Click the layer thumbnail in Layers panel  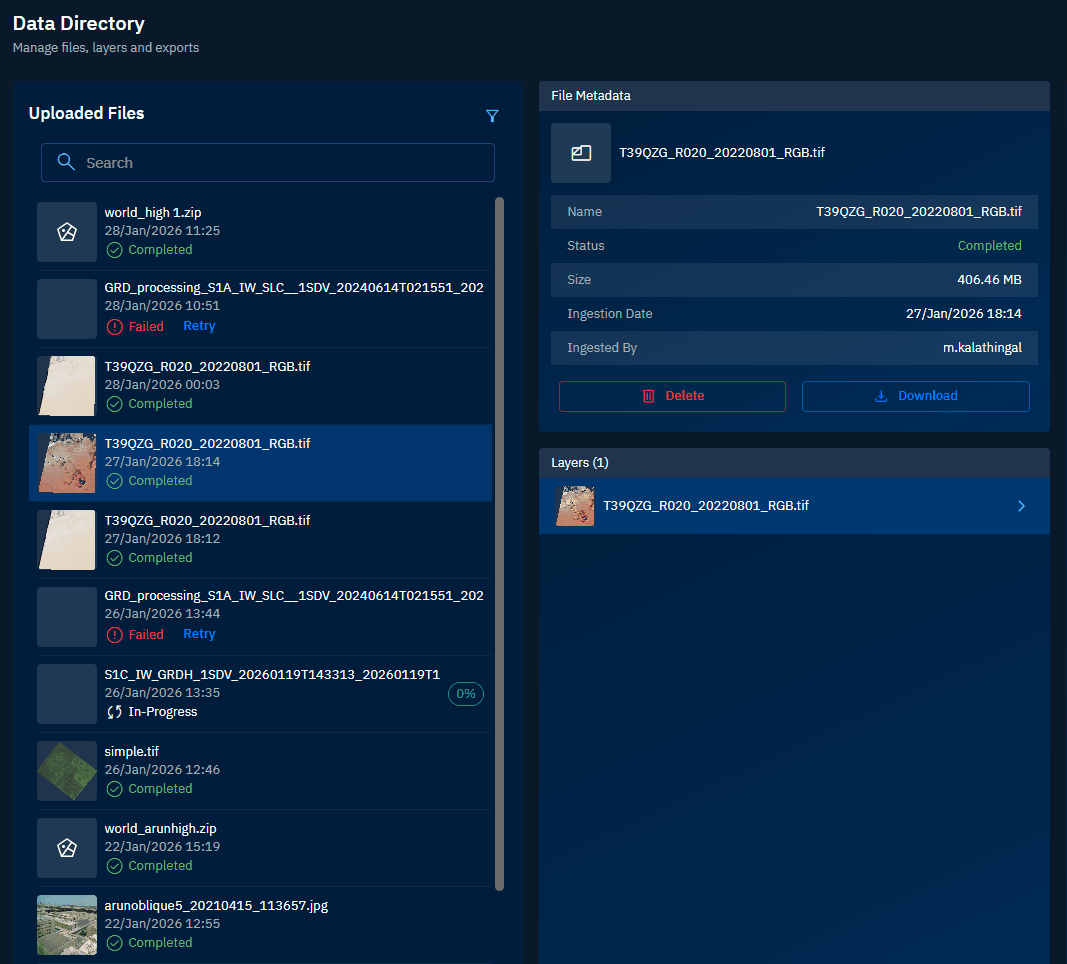coord(575,506)
